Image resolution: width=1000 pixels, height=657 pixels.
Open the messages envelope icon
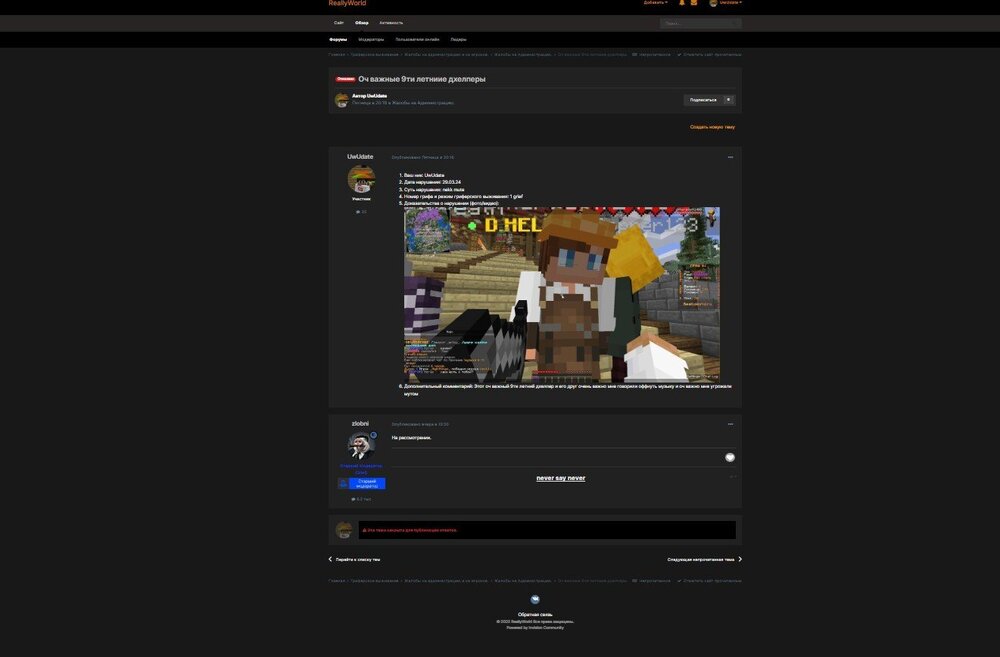[694, 3]
